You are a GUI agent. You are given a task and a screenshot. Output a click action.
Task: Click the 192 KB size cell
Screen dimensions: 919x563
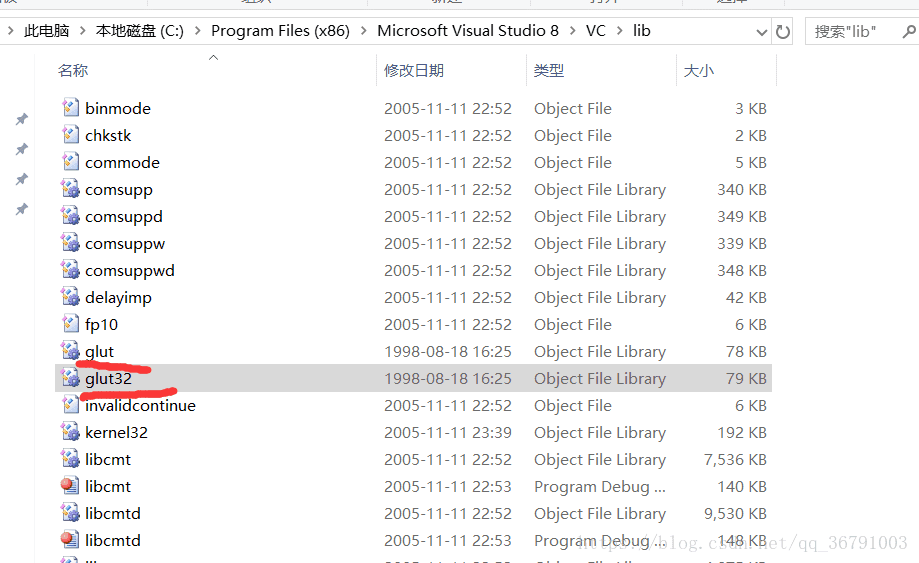pyautogui.click(x=742, y=432)
